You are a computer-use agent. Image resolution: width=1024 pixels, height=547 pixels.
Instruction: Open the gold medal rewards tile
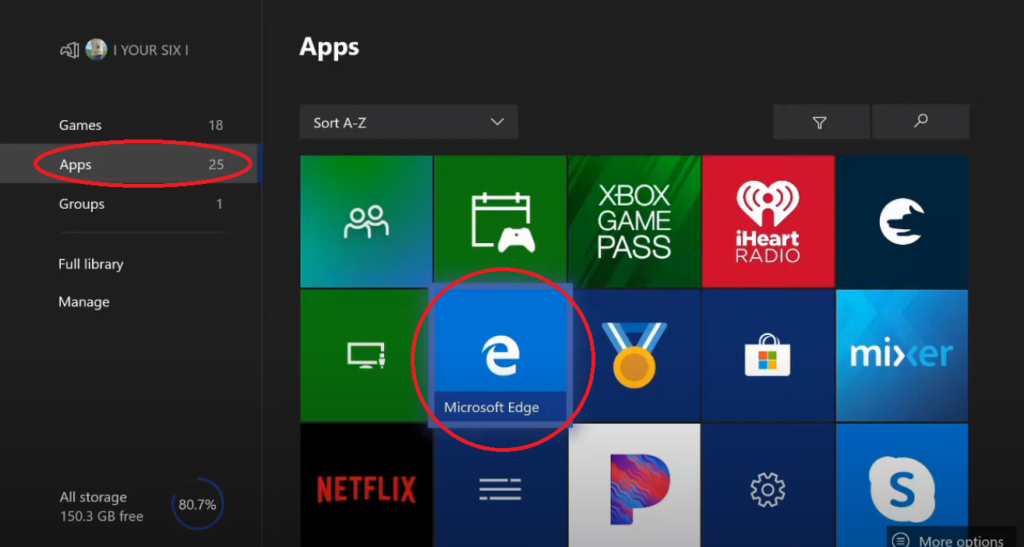coord(636,355)
